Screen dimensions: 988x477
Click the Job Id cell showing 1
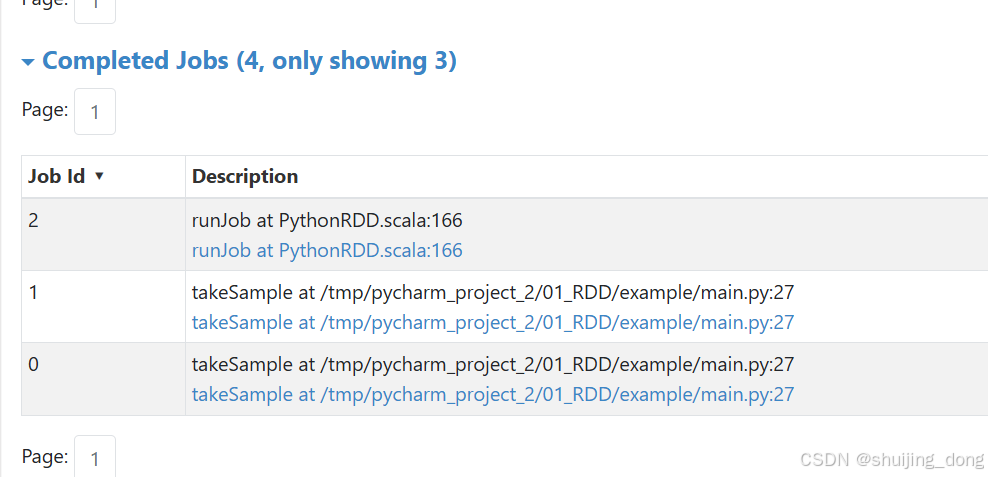coord(34,292)
